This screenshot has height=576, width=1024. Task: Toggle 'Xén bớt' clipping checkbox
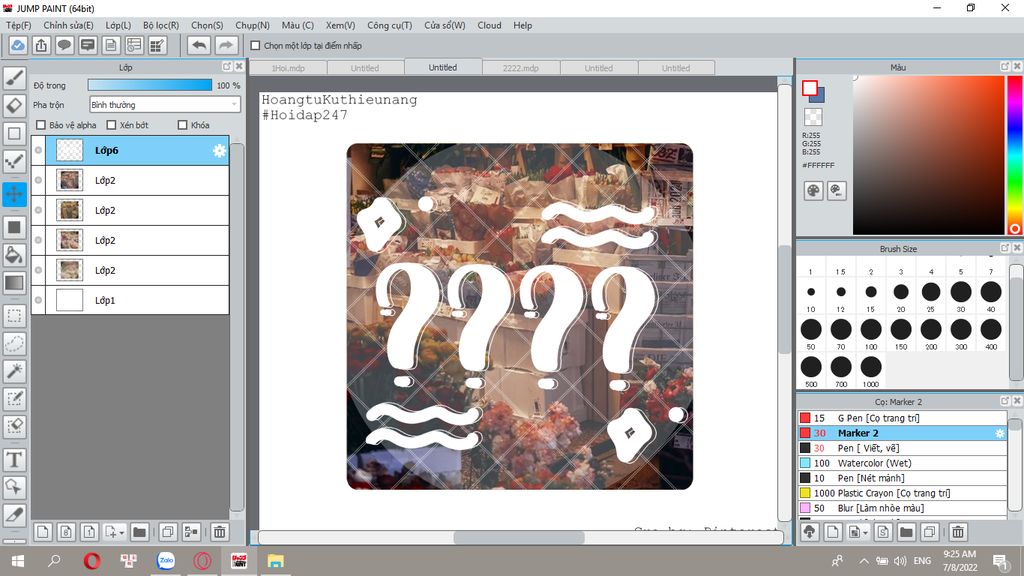[x=111, y=125]
